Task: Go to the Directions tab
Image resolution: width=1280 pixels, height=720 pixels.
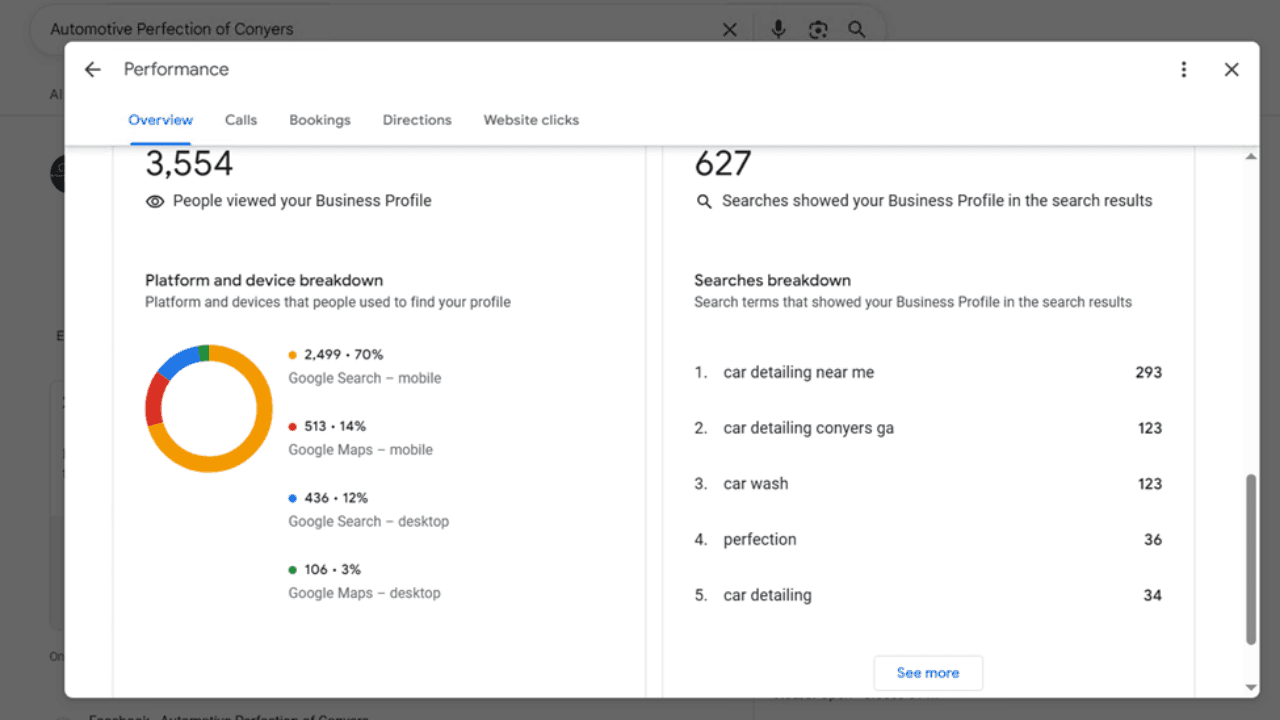Action: tap(417, 120)
